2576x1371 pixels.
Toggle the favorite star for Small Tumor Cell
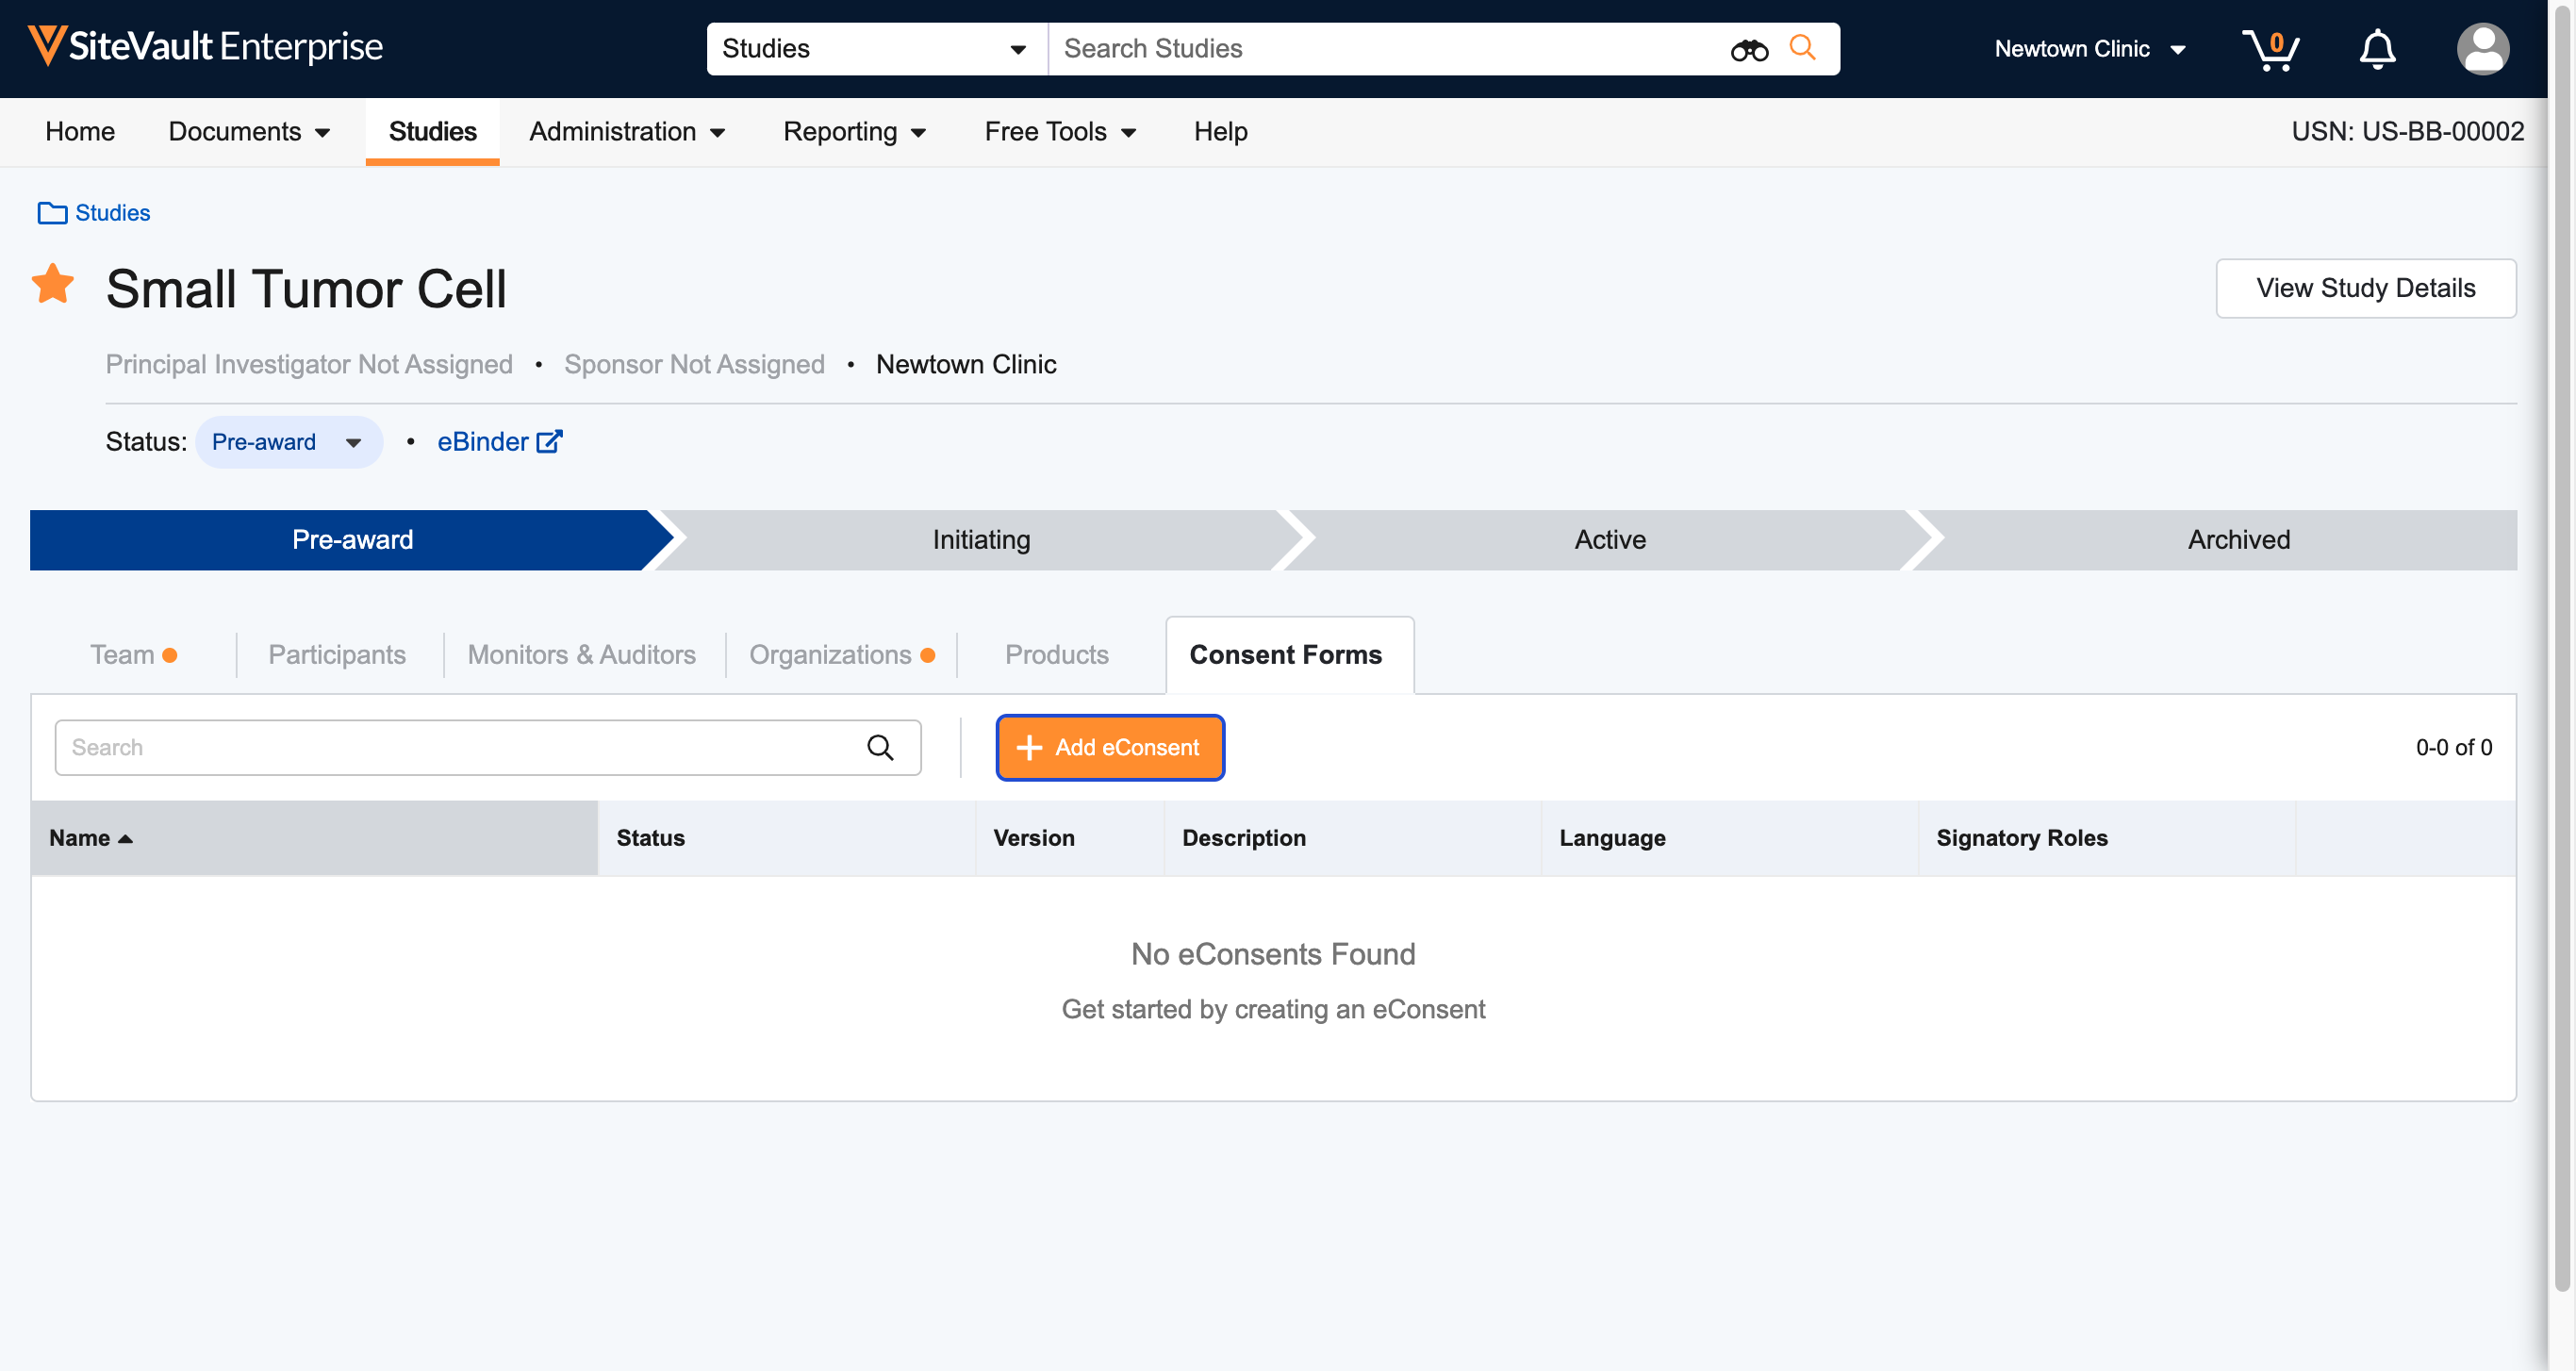click(53, 284)
